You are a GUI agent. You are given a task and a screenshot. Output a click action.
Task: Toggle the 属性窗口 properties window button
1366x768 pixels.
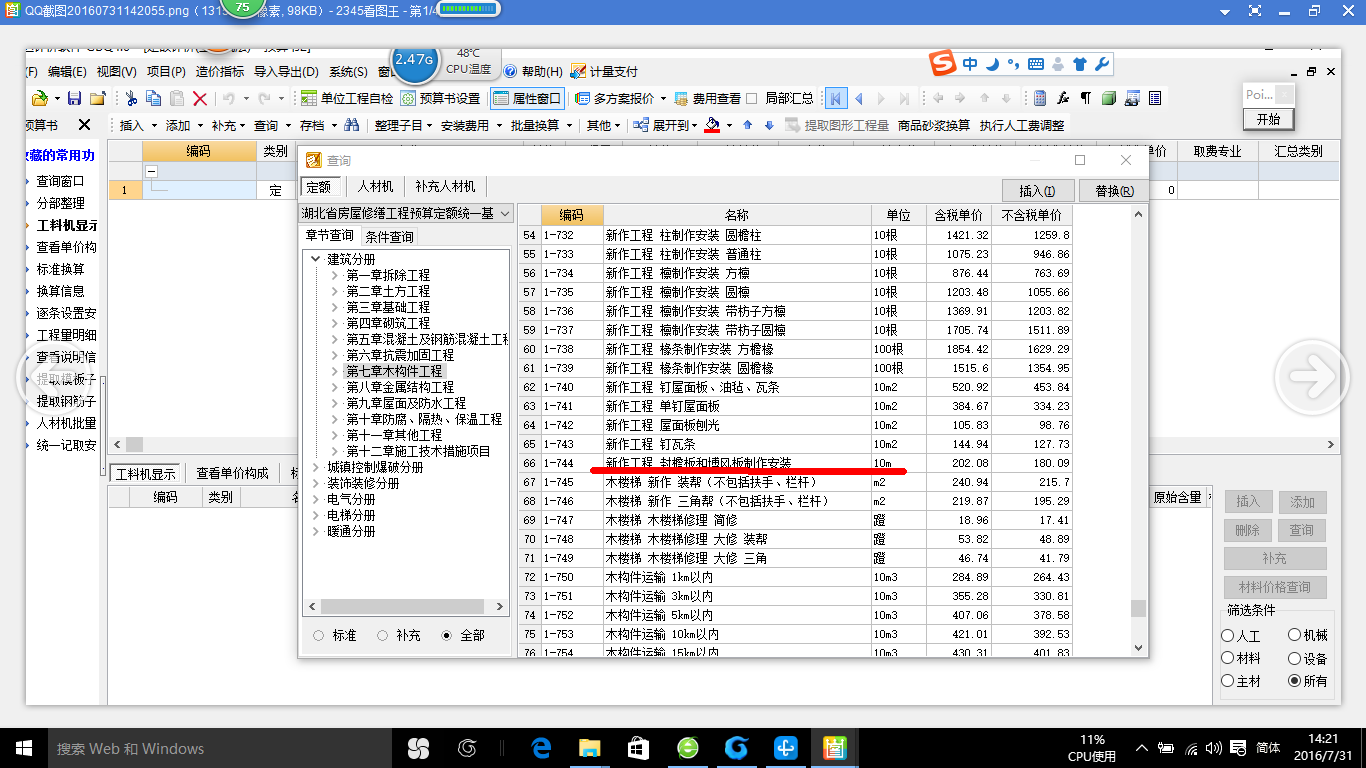point(528,98)
